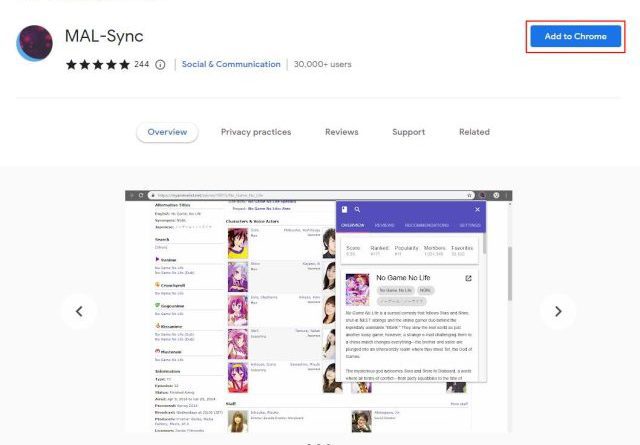Click the MAL-Sync title heading
The width and height of the screenshot is (640, 445).
(x=104, y=36)
